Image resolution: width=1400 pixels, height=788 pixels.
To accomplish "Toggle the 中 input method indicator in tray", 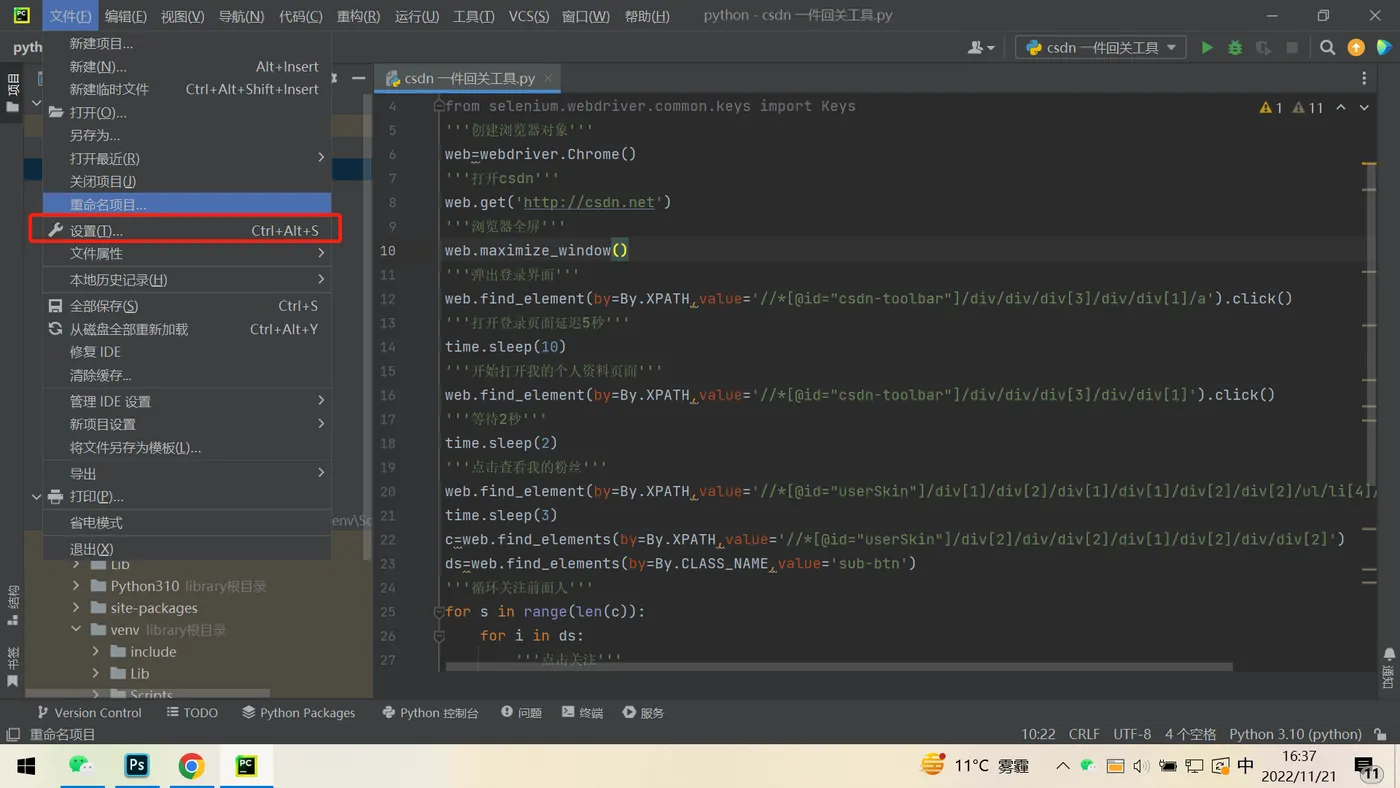I will point(1245,766).
